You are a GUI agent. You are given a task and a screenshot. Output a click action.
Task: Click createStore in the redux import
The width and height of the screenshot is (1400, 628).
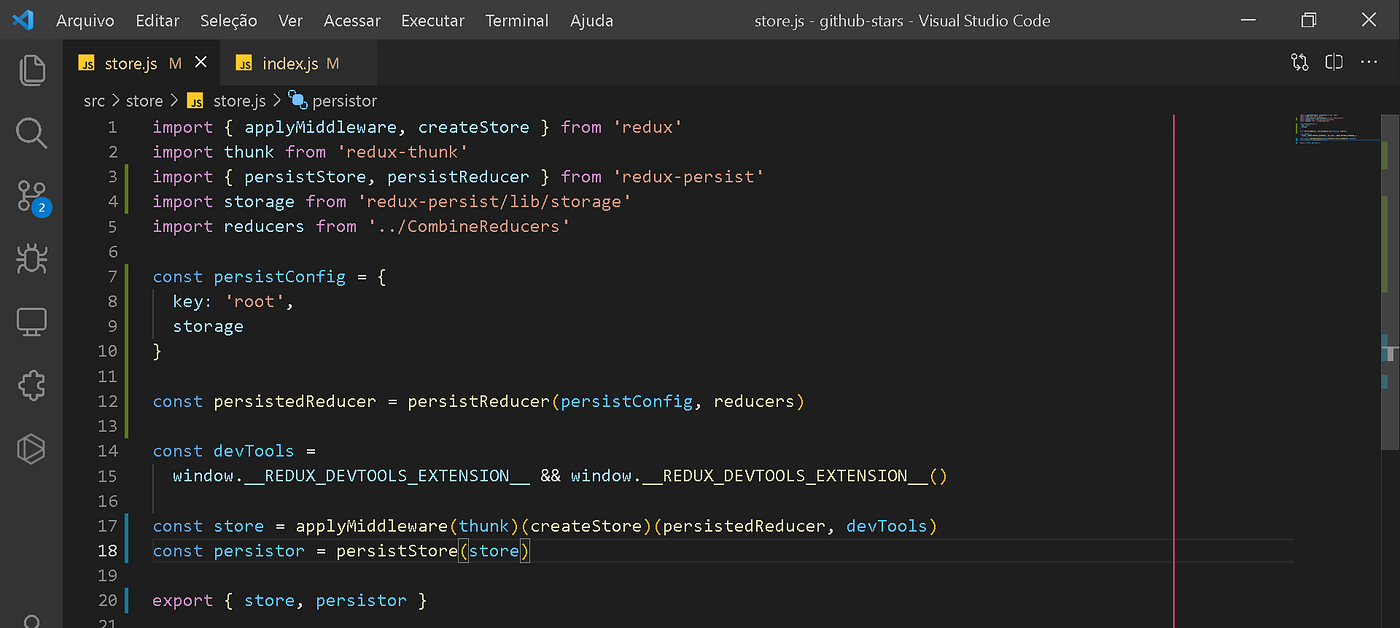click(474, 127)
